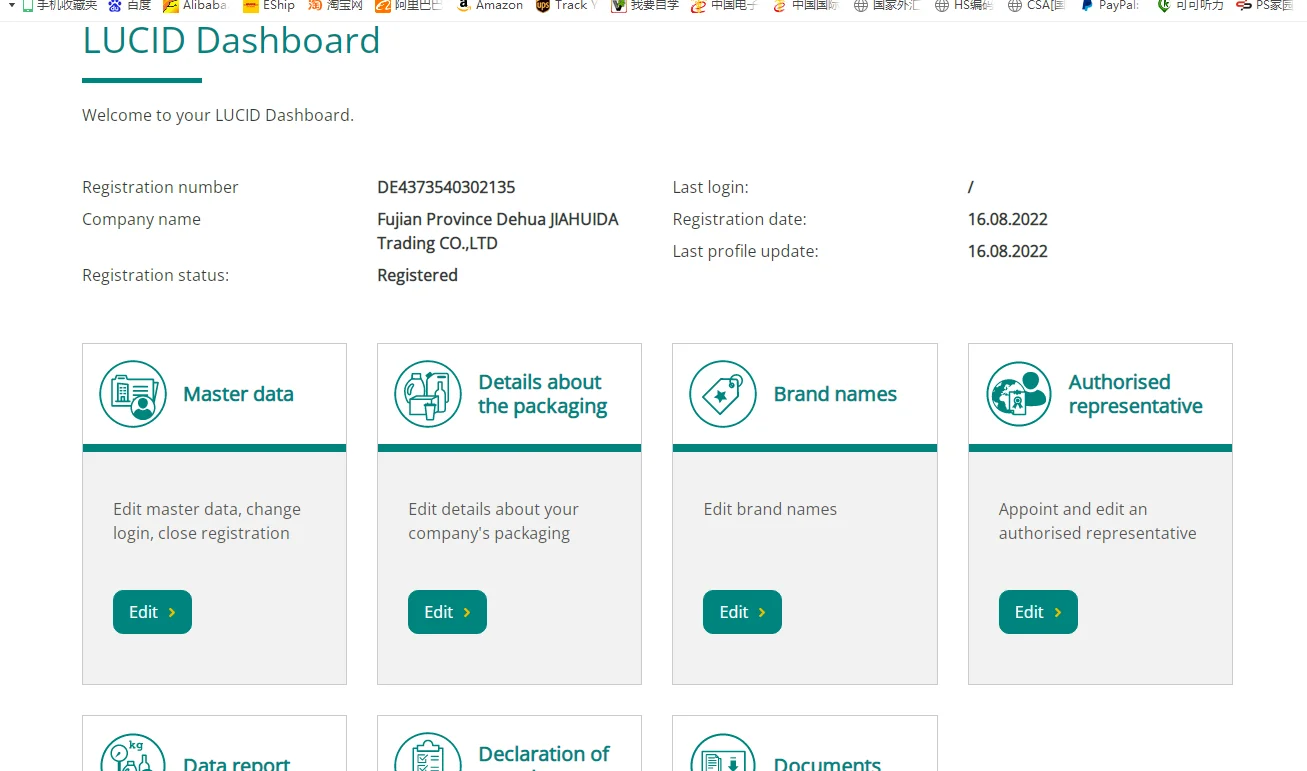The width and height of the screenshot is (1307, 771).
Task: Open the Alibaba bookmark
Action: click(x=195, y=6)
